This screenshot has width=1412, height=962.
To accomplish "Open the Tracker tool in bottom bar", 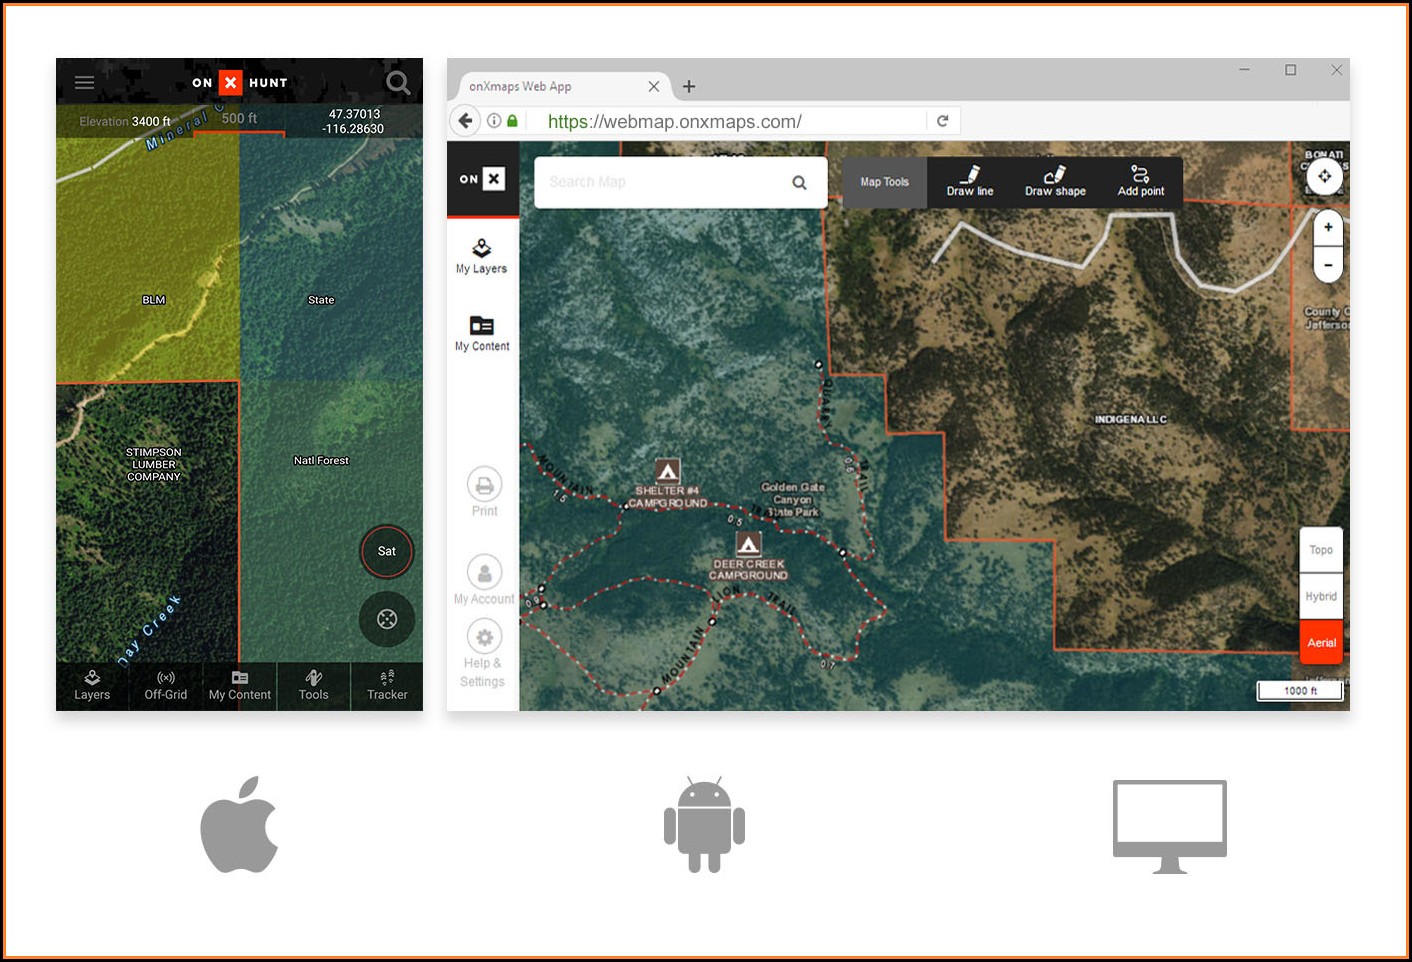I will (x=387, y=686).
